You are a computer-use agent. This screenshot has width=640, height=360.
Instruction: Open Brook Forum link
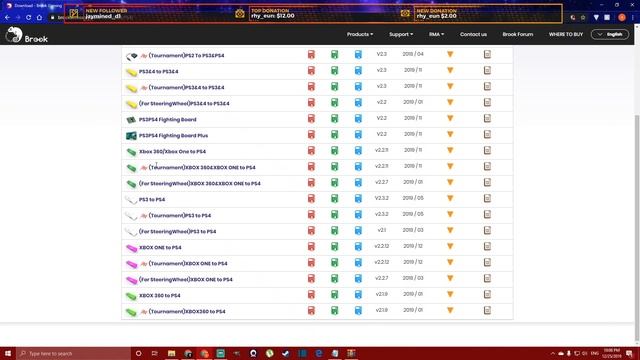tap(518, 34)
